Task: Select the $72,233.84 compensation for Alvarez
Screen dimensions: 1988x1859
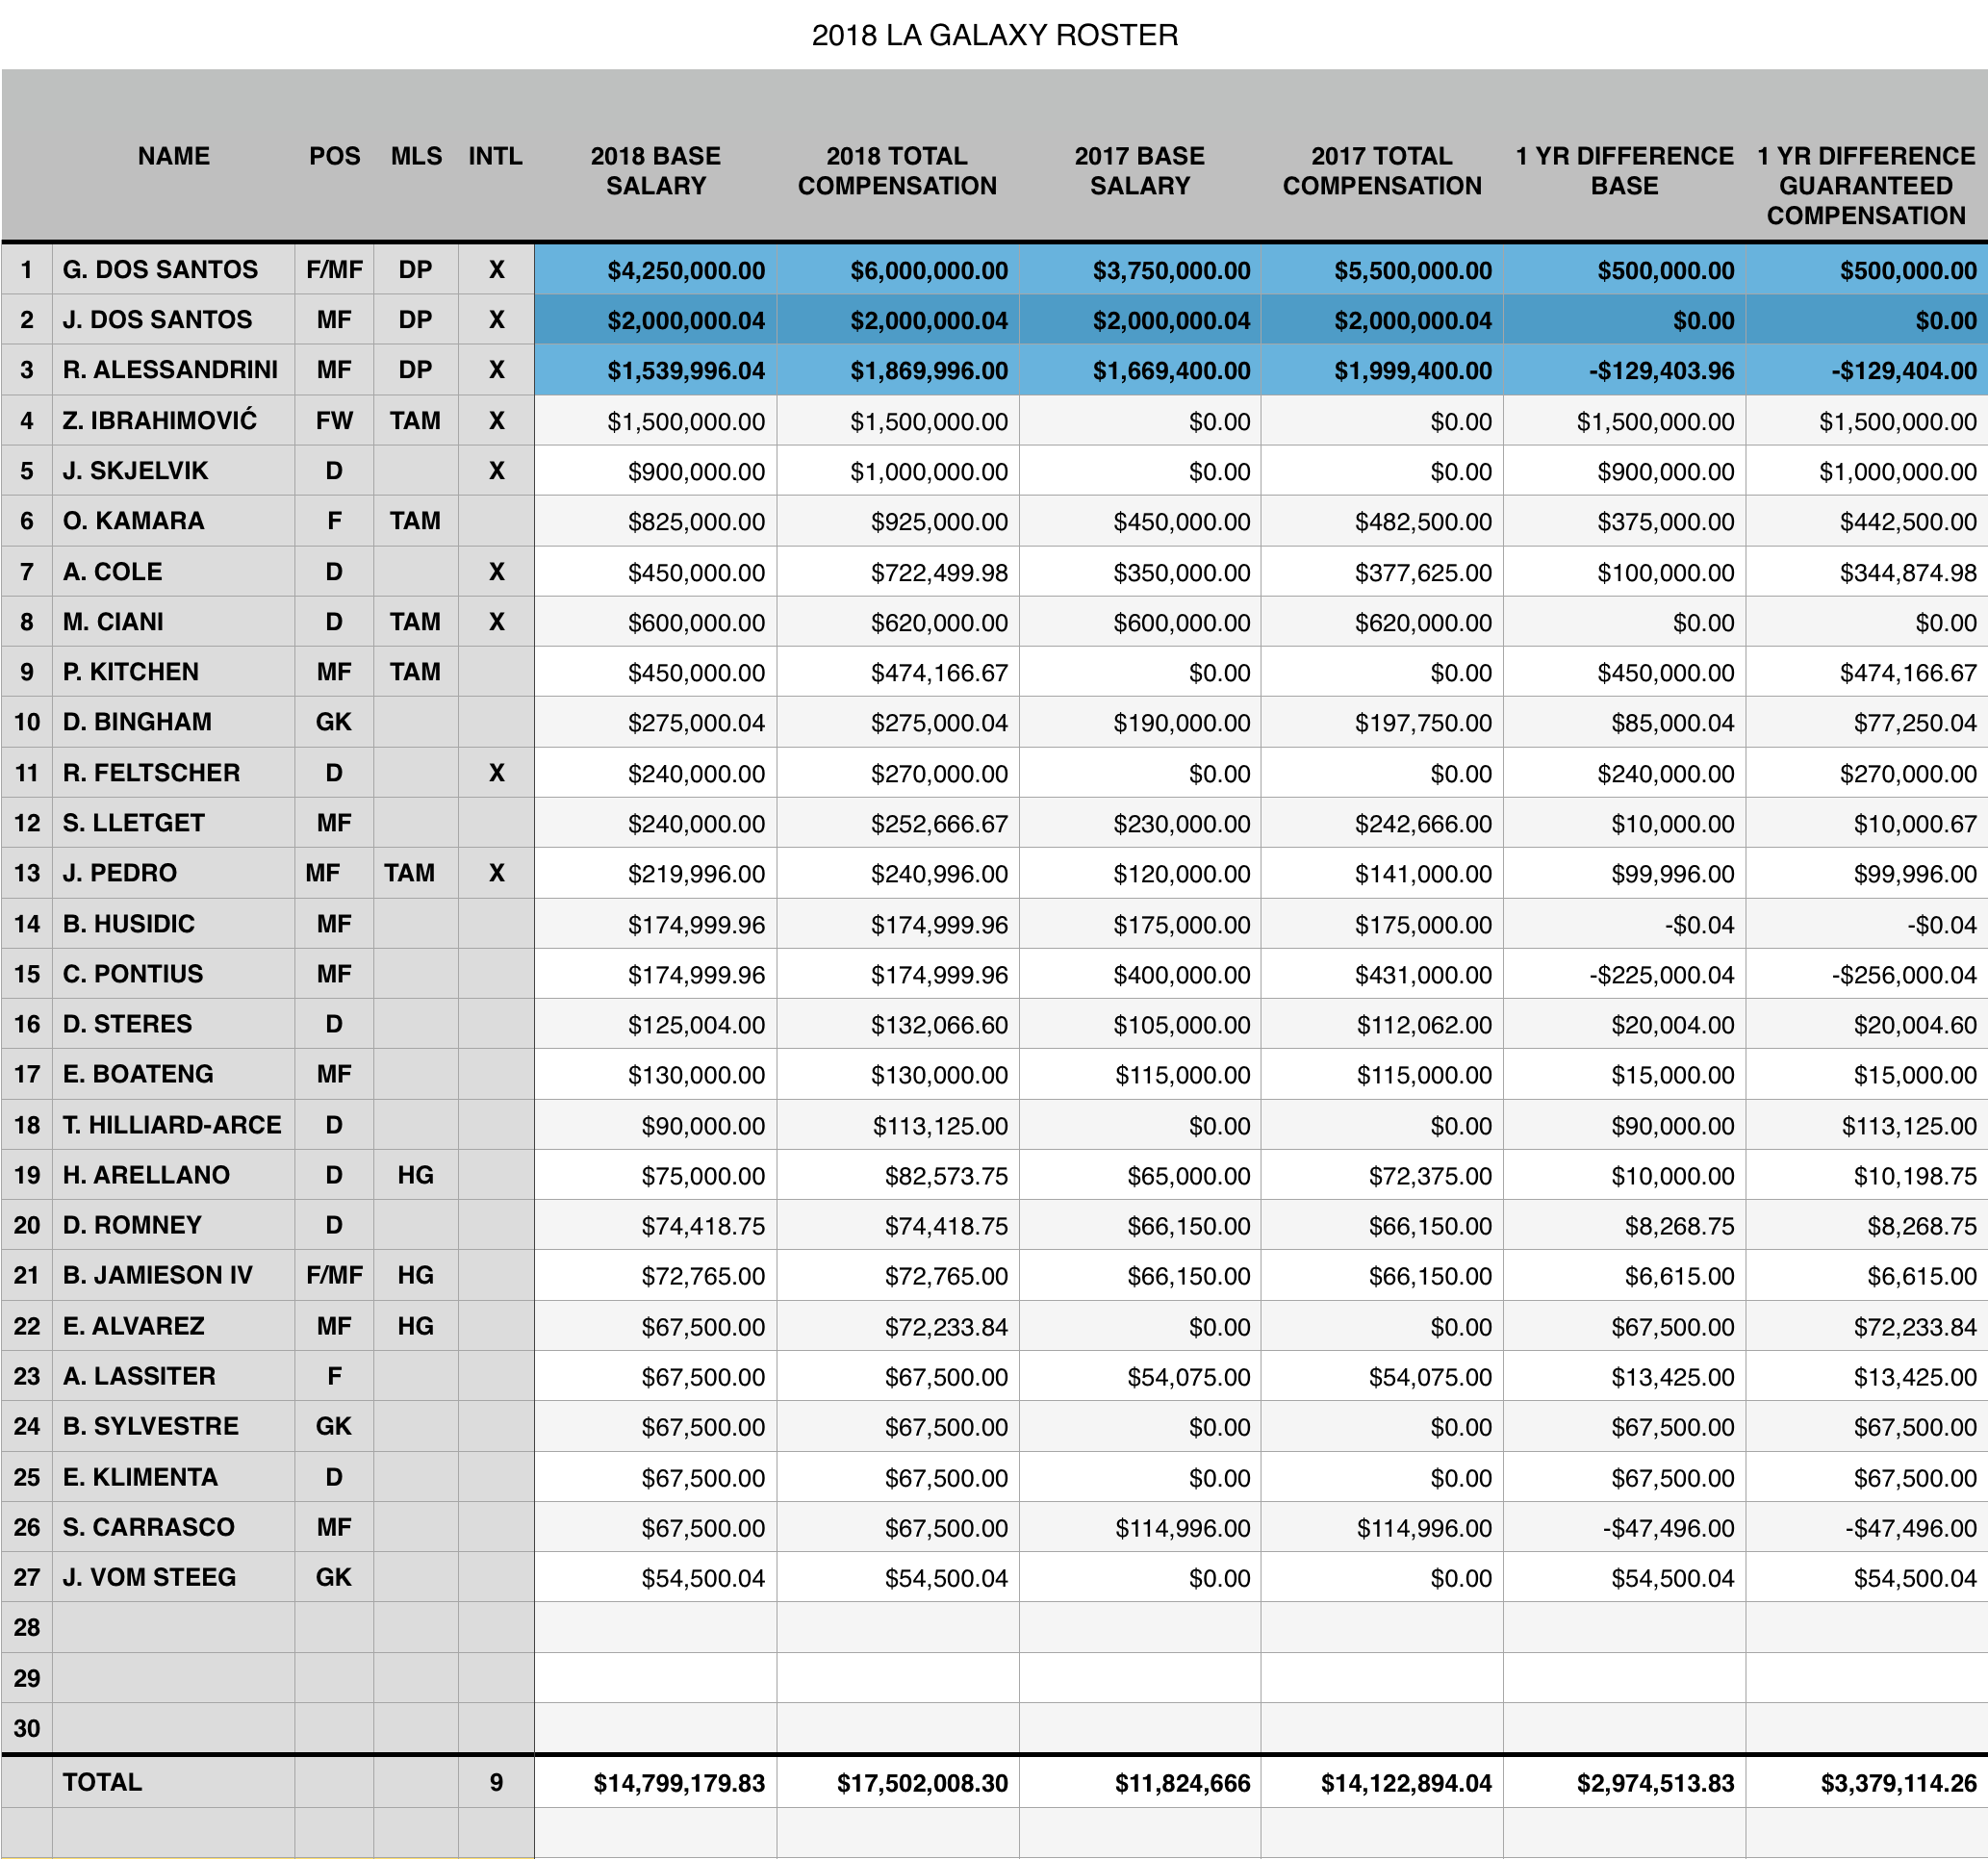Action: click(x=898, y=1326)
